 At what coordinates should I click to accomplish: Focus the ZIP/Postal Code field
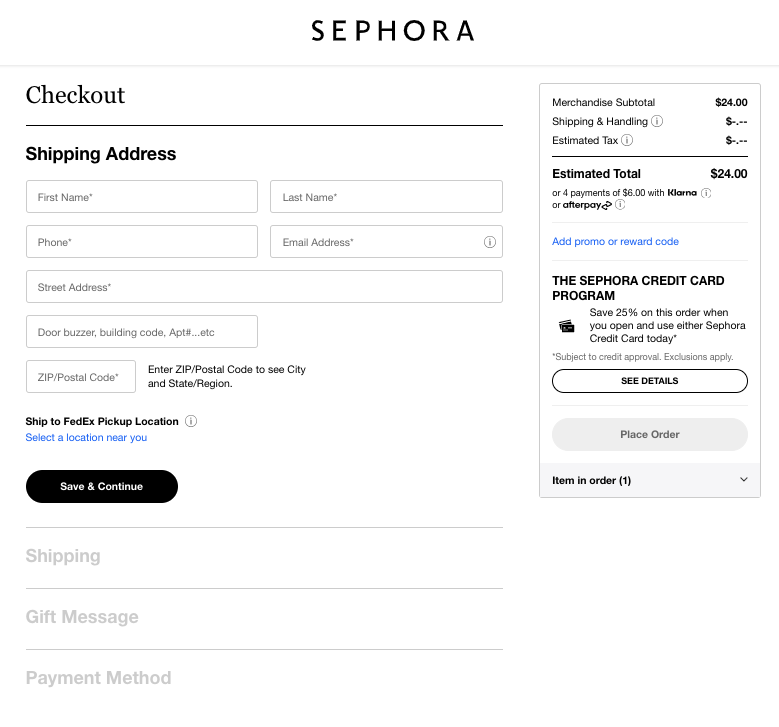(x=80, y=377)
